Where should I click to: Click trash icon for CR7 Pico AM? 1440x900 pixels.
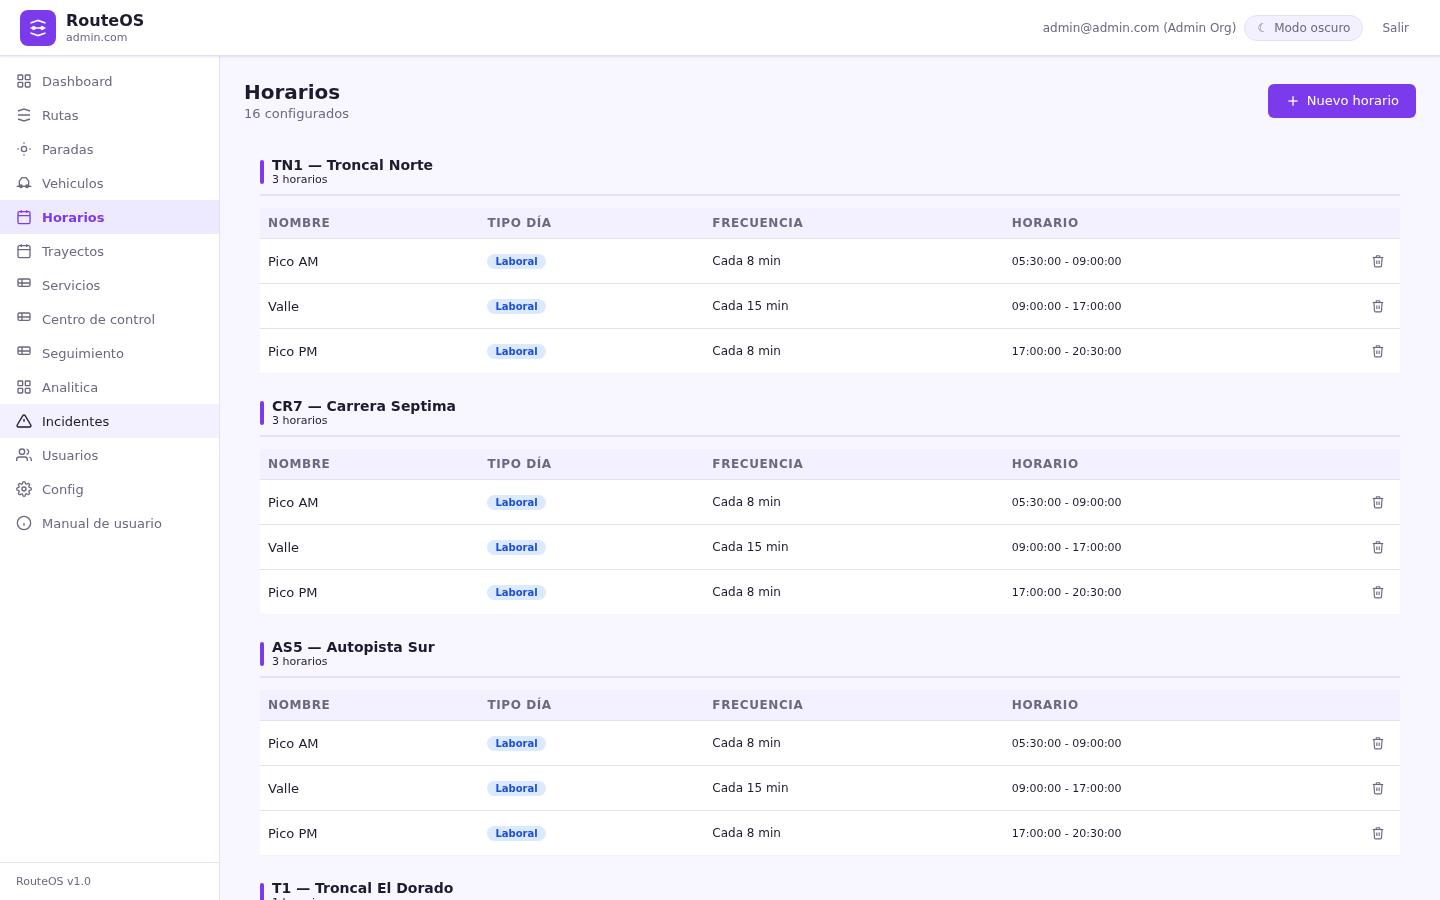(1378, 502)
